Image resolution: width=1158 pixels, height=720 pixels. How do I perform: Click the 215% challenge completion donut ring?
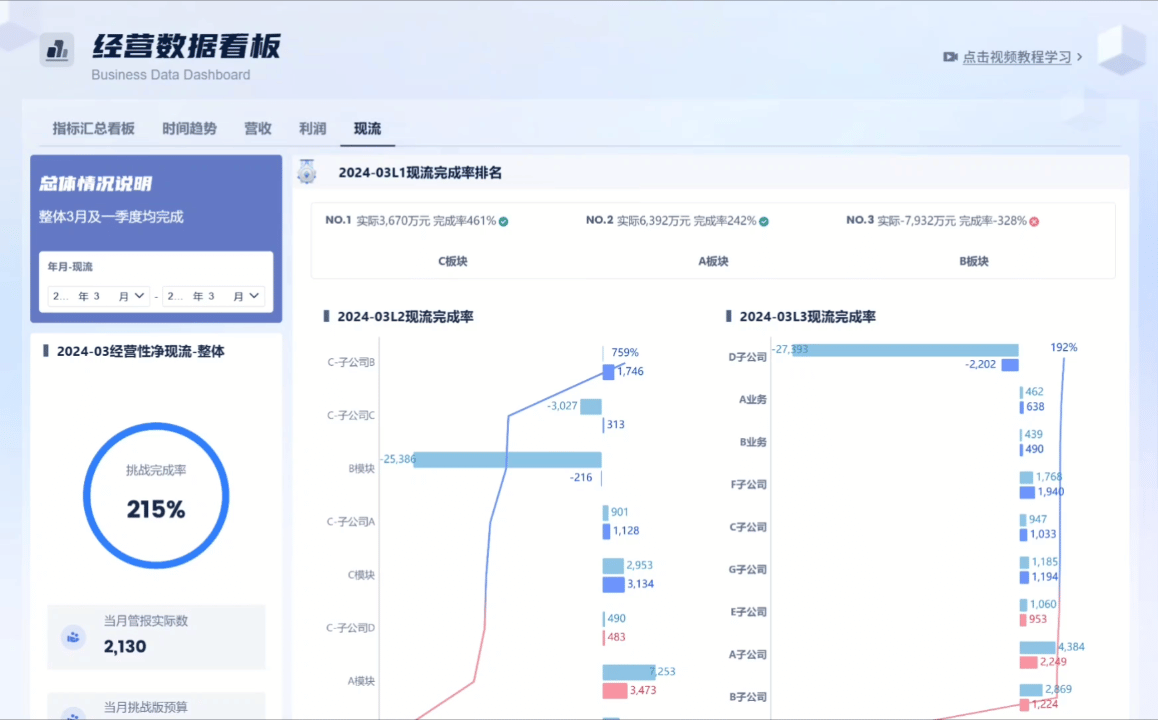coord(156,495)
